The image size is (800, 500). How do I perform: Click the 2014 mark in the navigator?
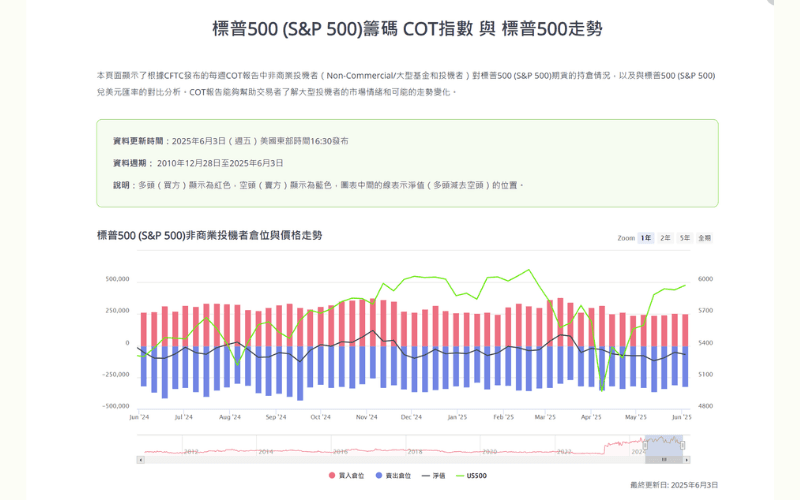point(265,452)
